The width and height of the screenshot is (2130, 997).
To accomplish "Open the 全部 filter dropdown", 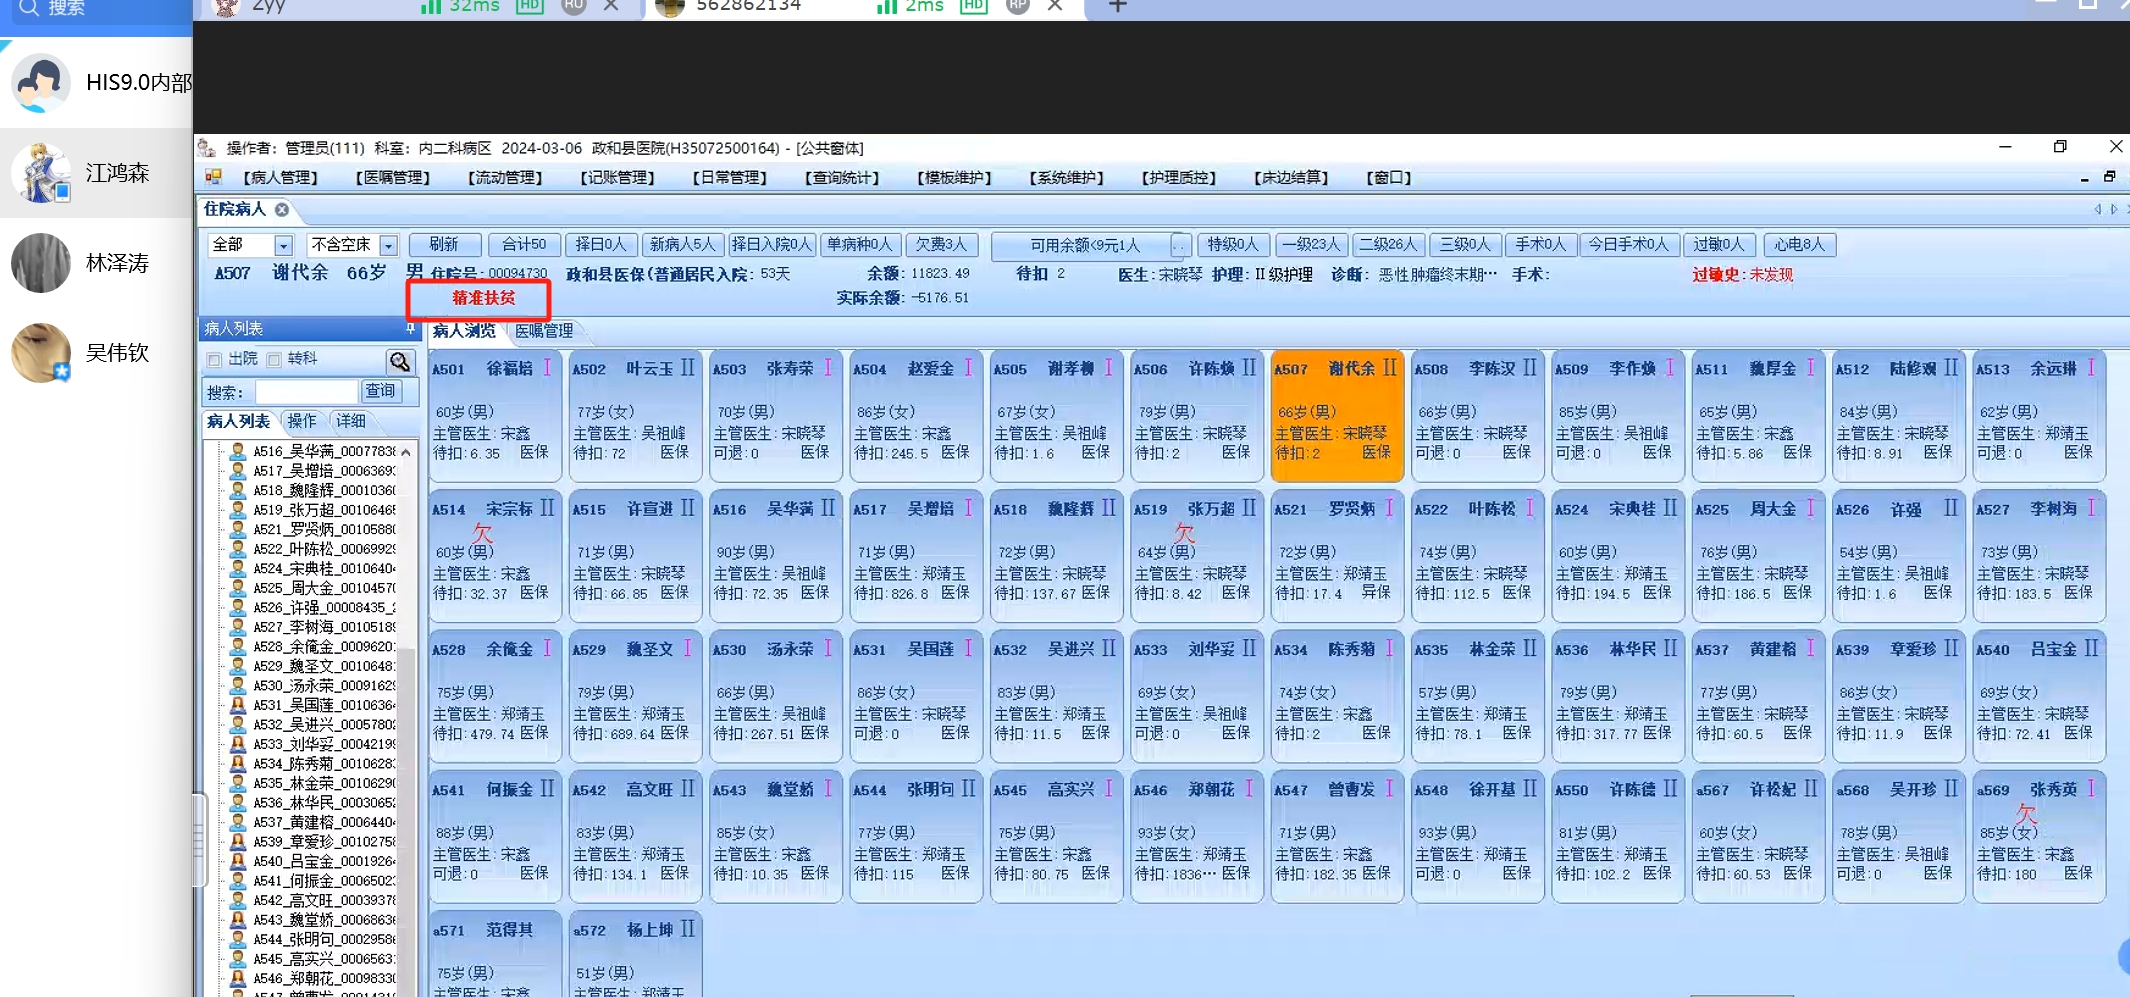I will 284,245.
